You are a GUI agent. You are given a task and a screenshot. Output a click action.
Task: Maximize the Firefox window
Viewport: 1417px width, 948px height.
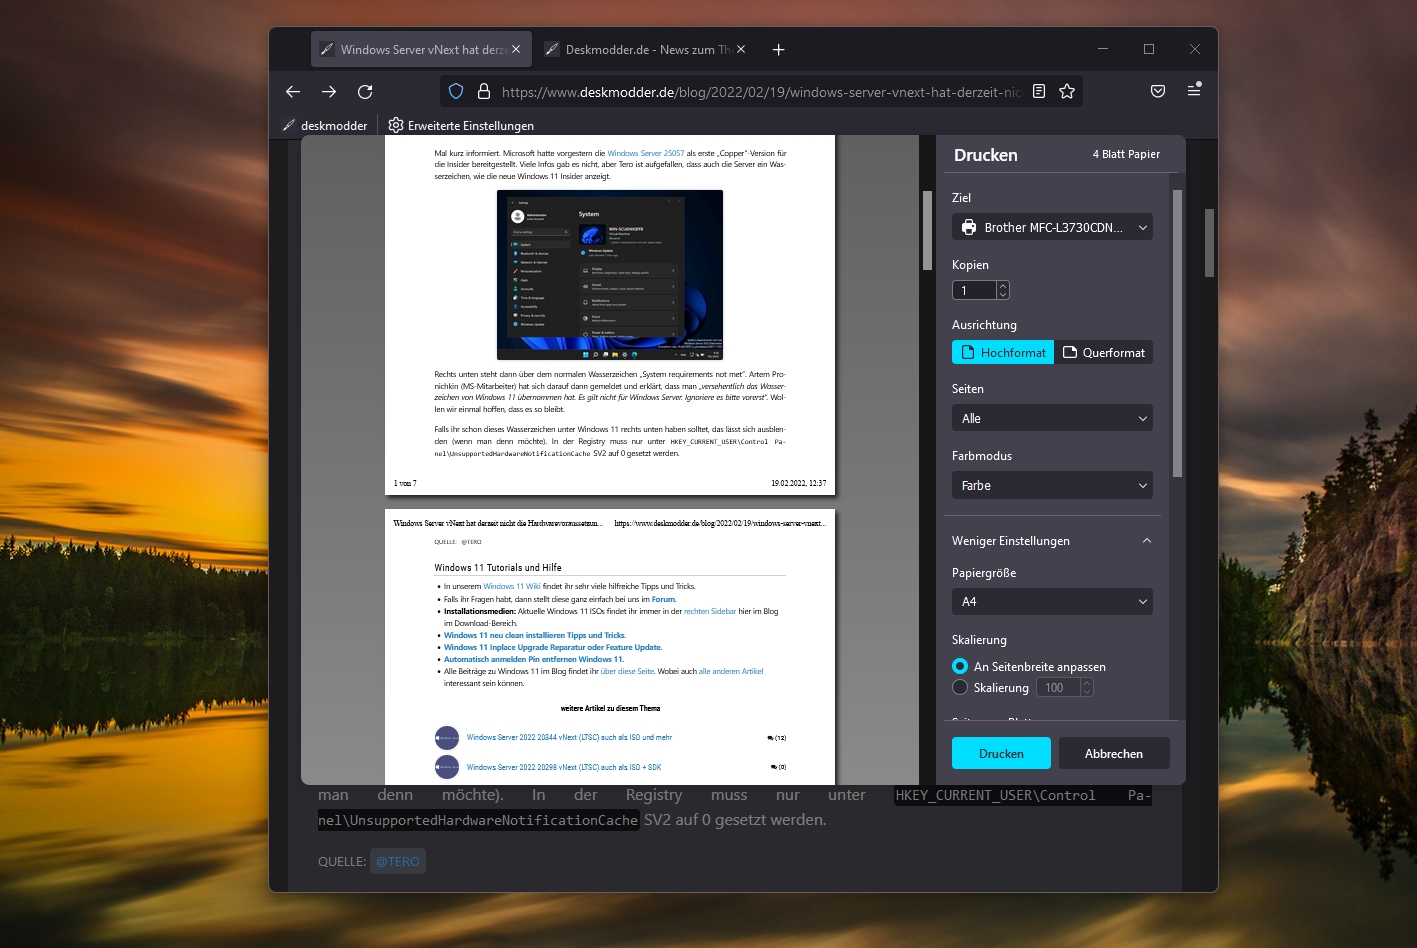point(1149,49)
